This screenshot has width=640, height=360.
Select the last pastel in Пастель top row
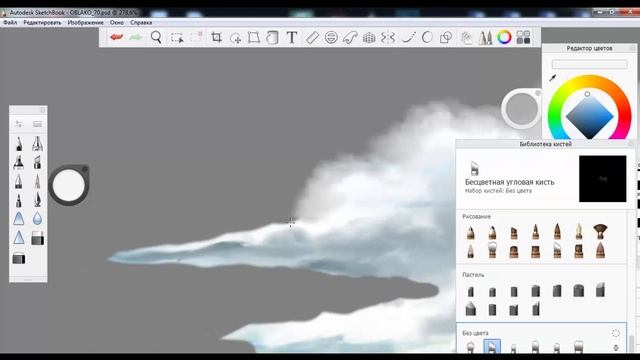point(600,289)
